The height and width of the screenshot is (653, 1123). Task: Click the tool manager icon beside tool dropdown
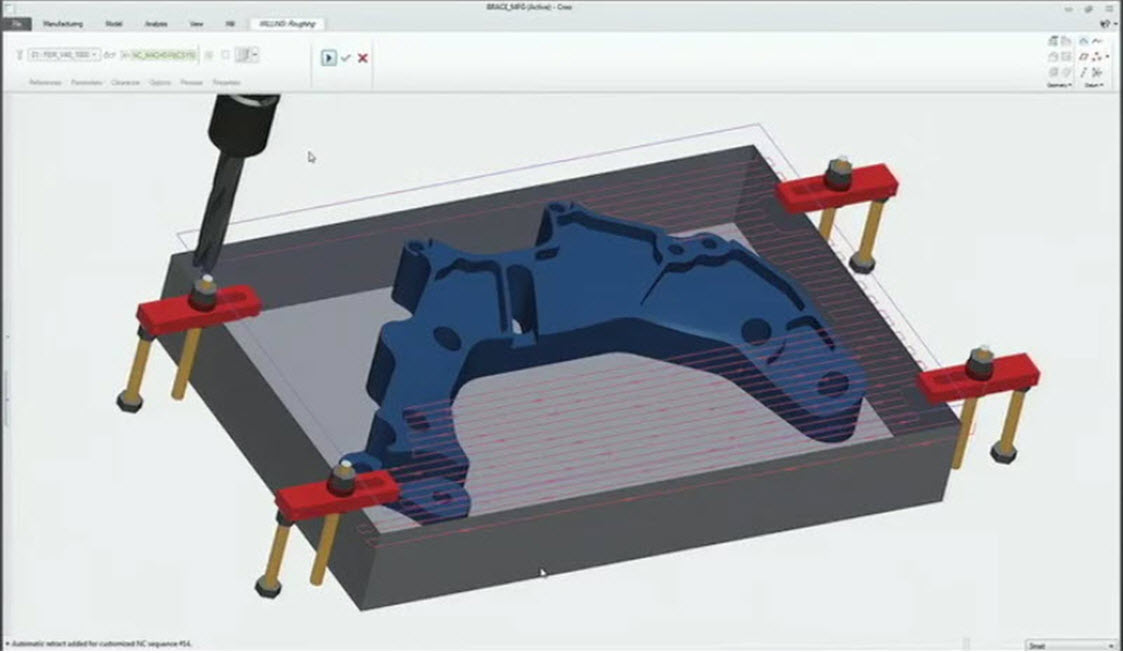pos(19,54)
